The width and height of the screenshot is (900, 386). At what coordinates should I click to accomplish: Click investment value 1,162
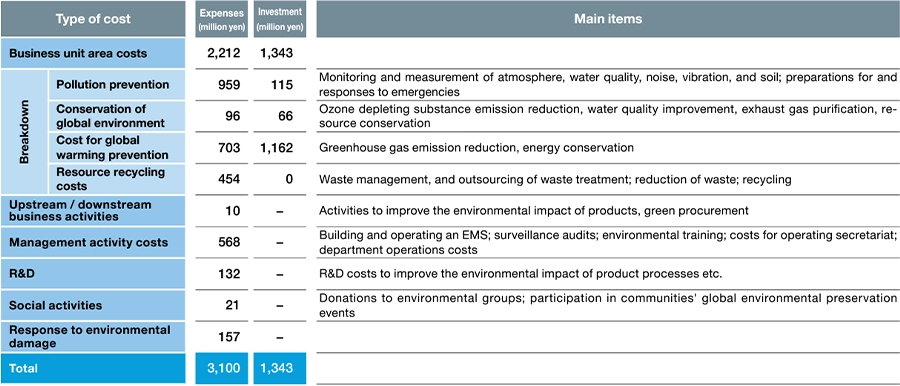tap(277, 148)
